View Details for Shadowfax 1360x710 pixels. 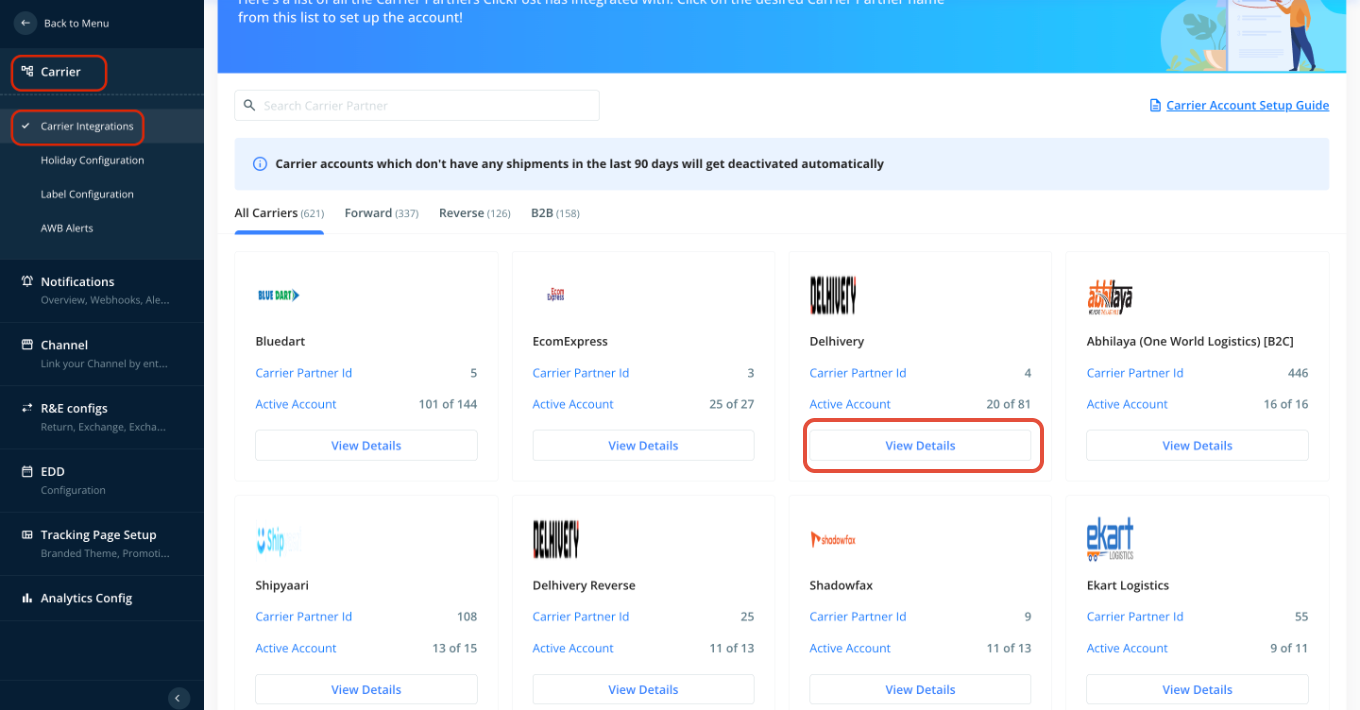click(920, 689)
